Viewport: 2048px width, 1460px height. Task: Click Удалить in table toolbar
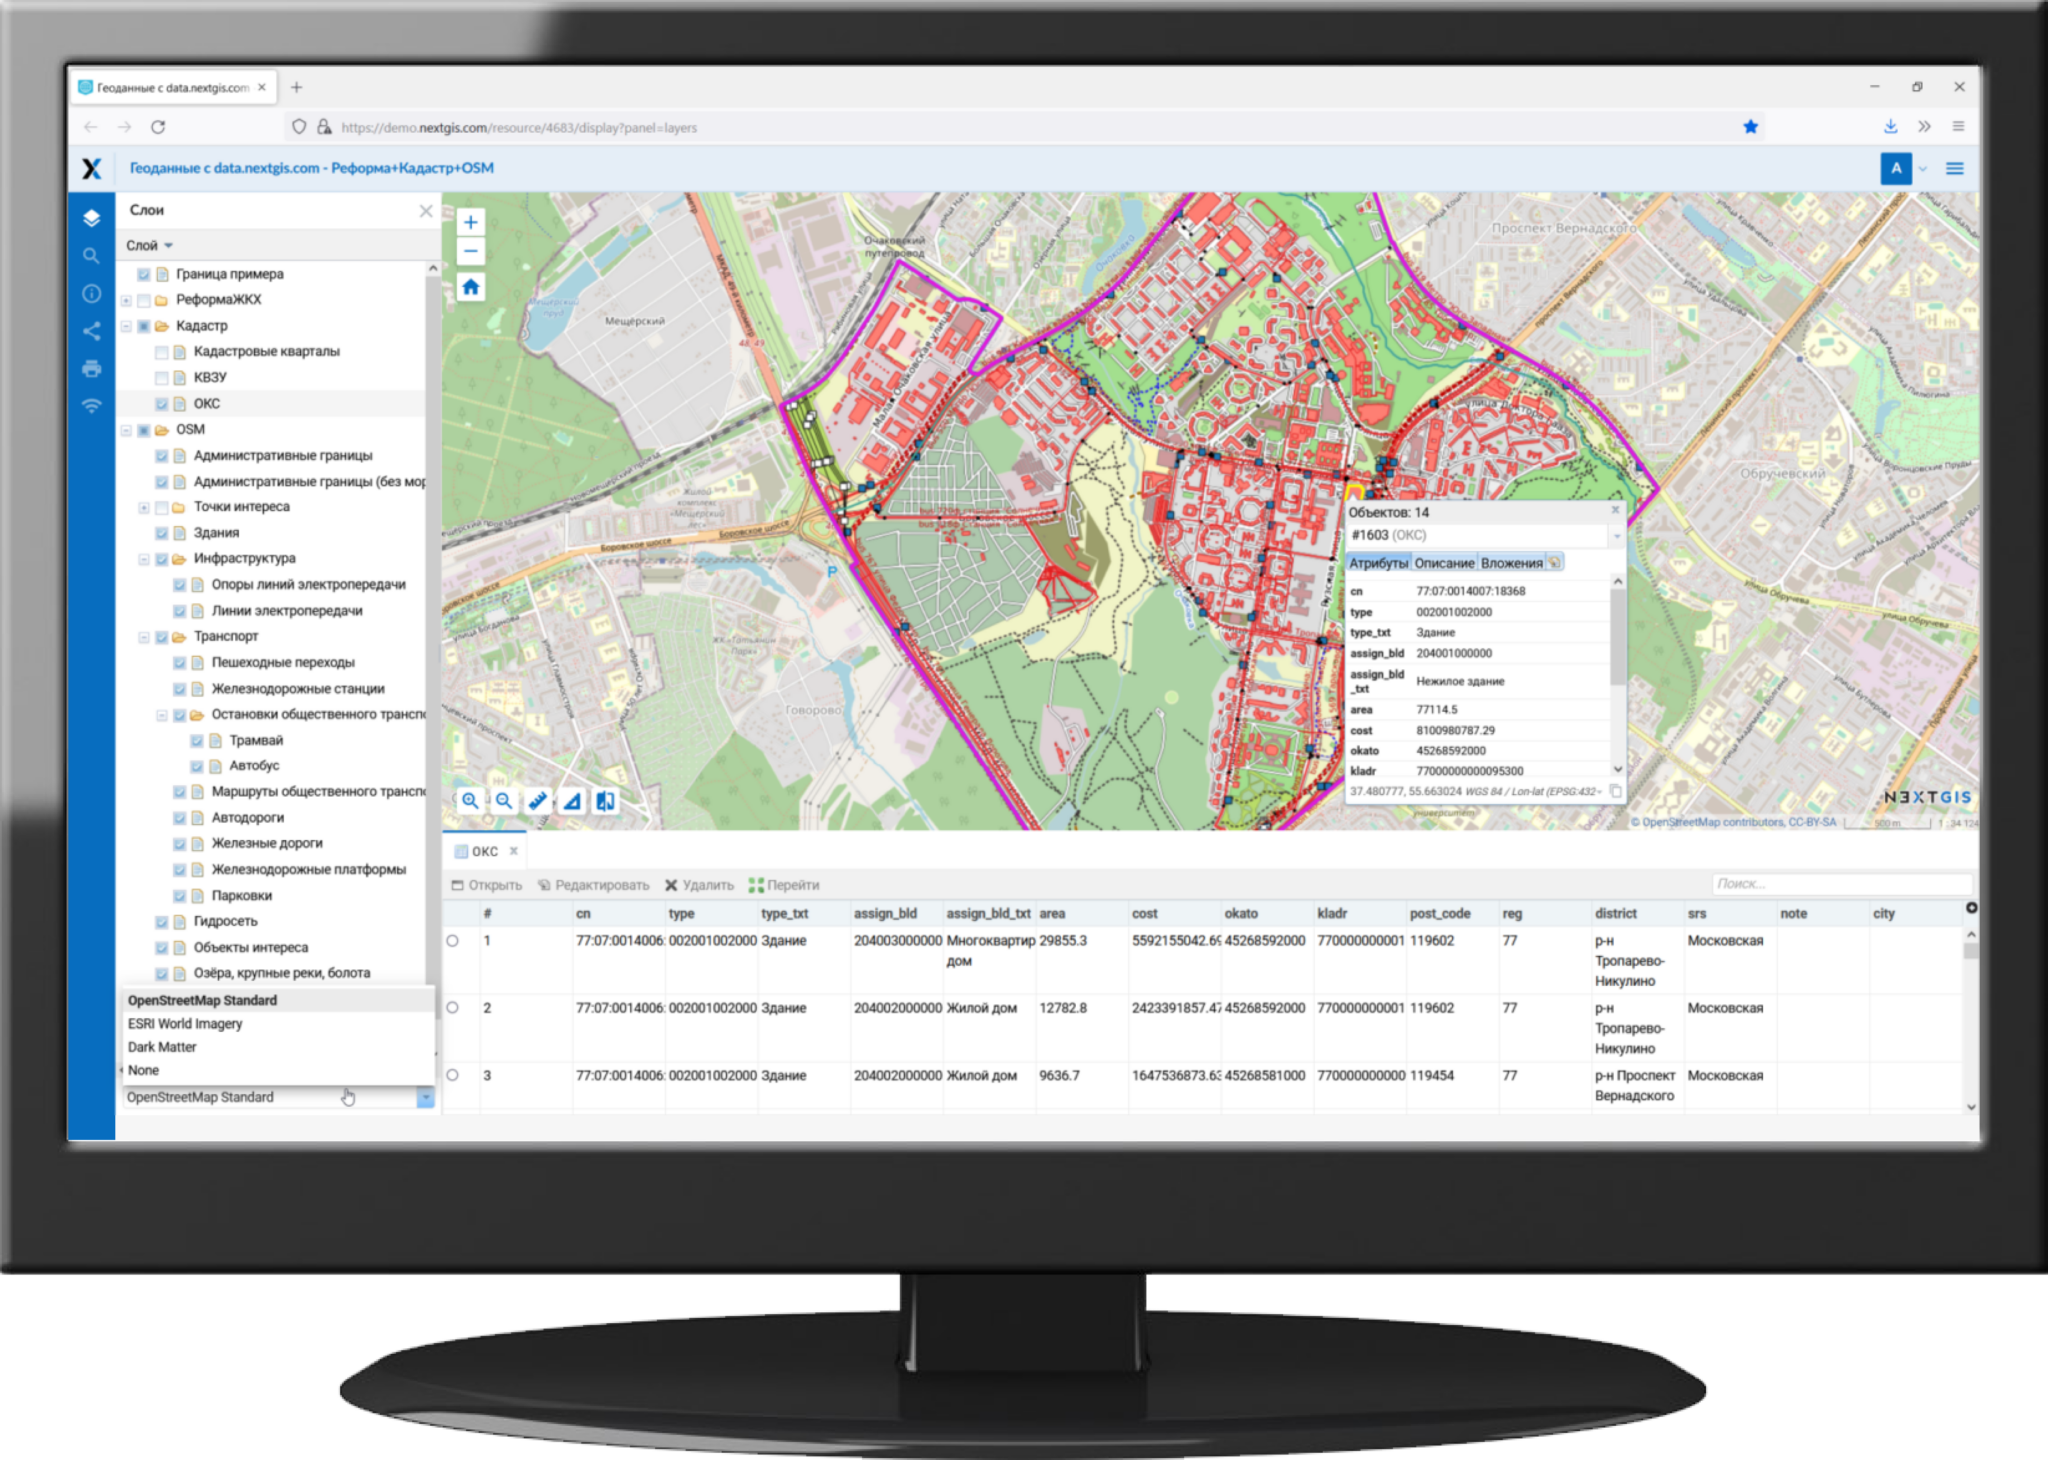699,885
